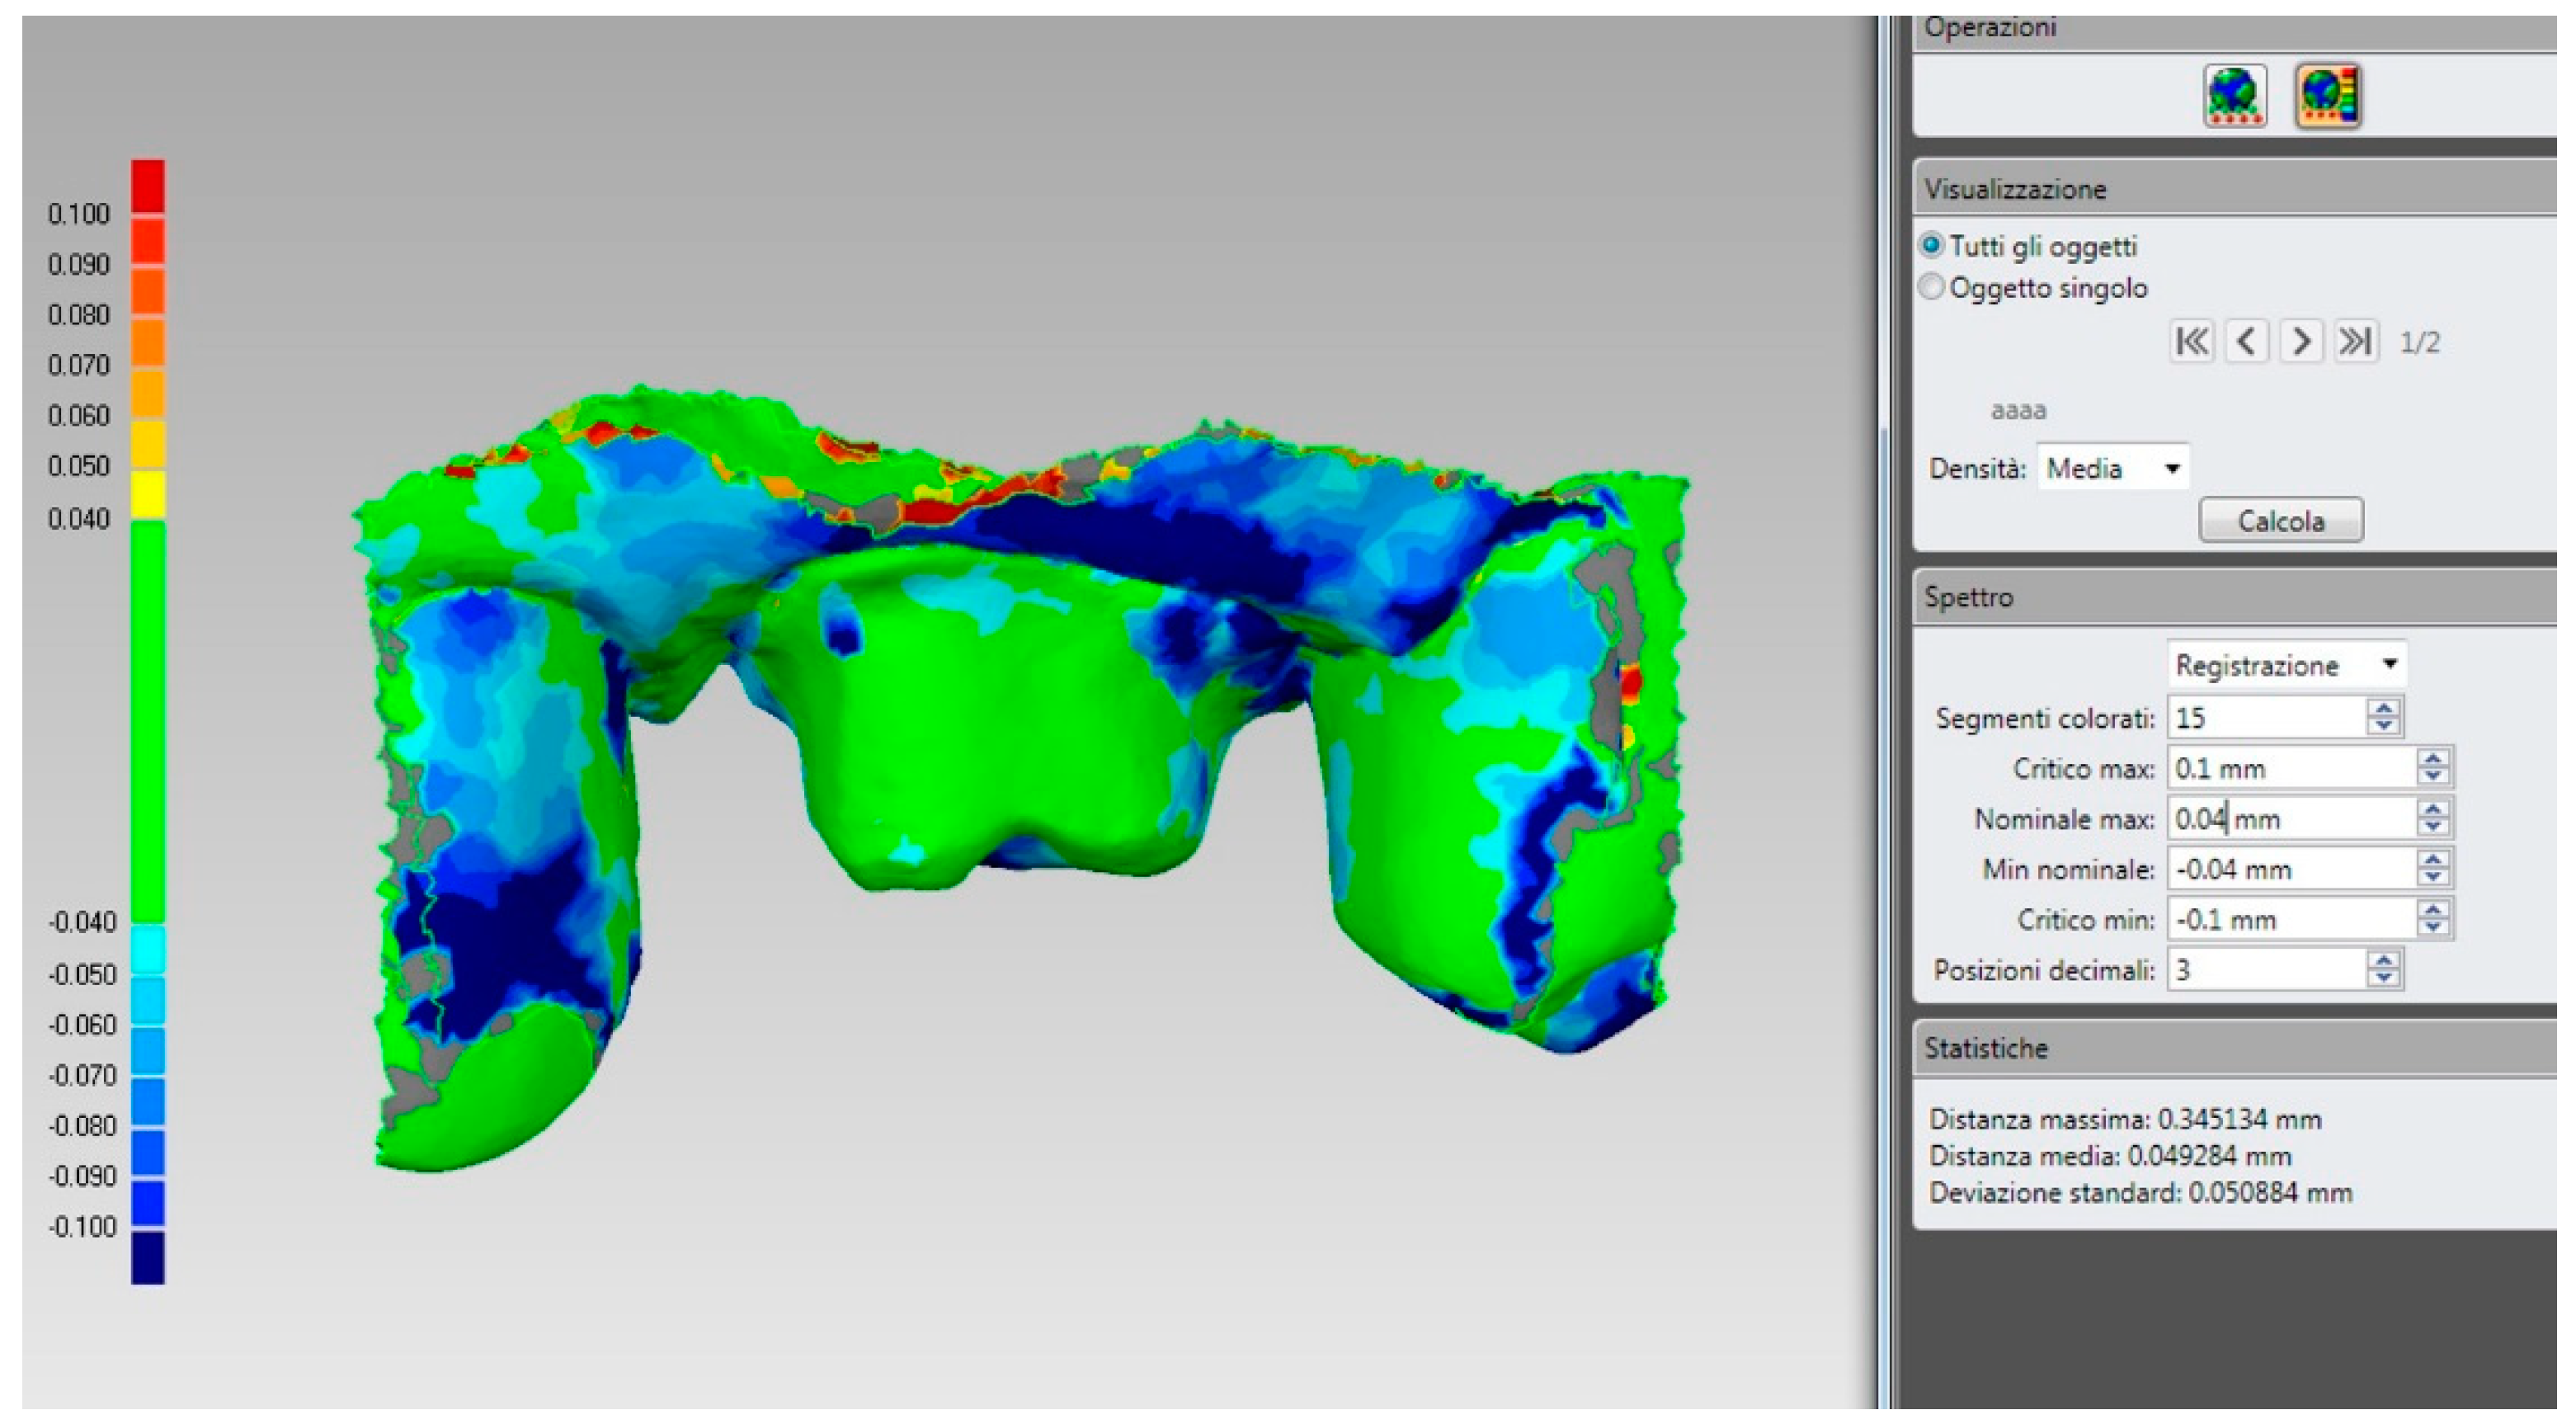Increase Posizioni decimali stepper value

[2384, 960]
